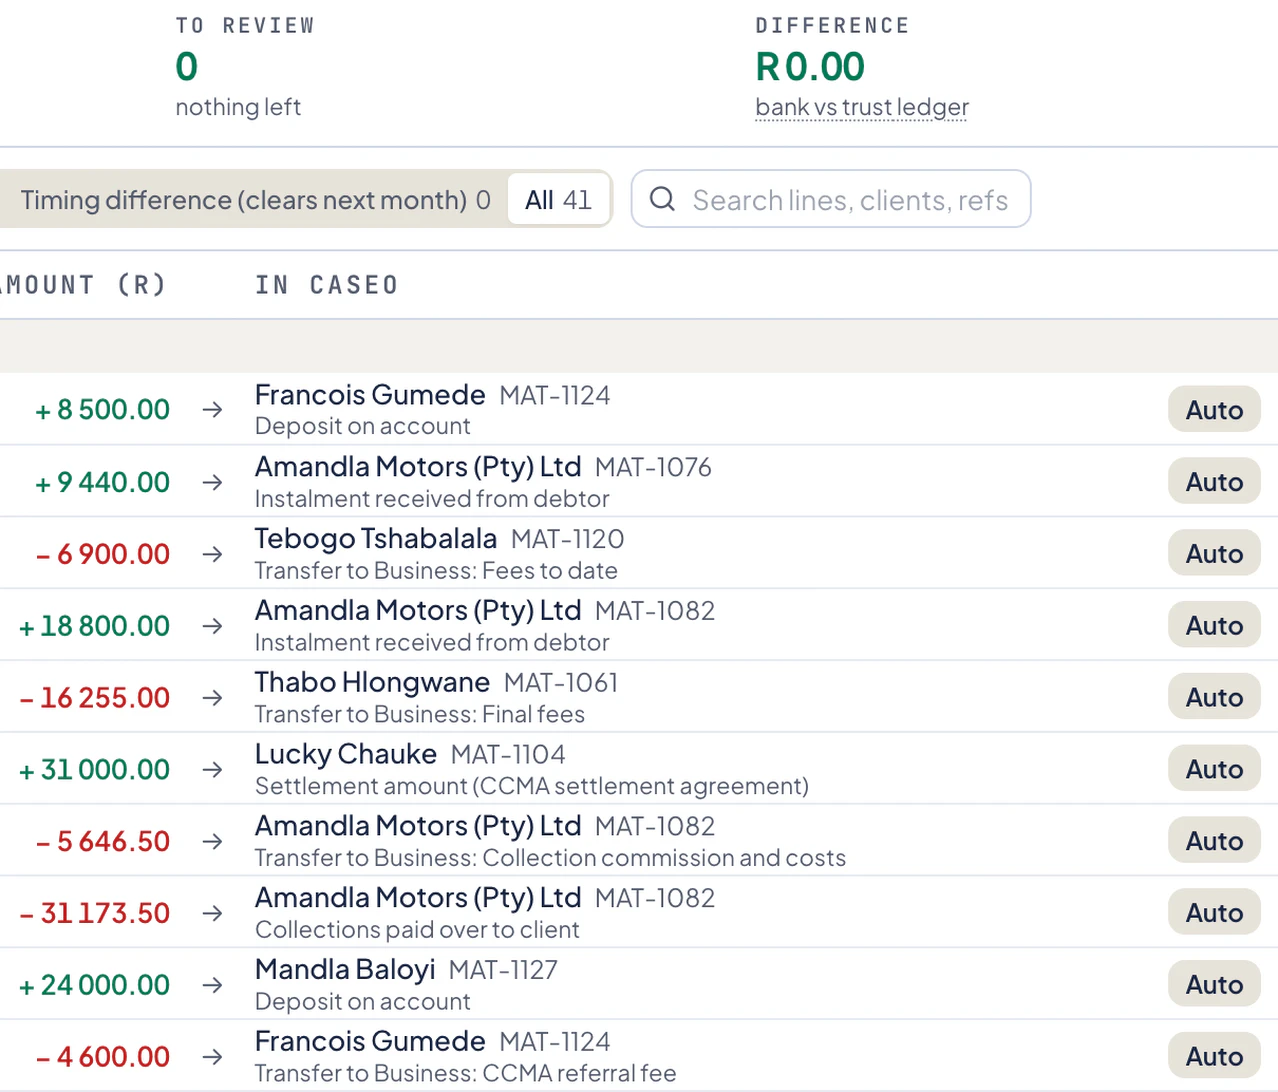The image size is (1278, 1092).
Task: Click the search magnifier icon
Action: pyautogui.click(x=662, y=199)
